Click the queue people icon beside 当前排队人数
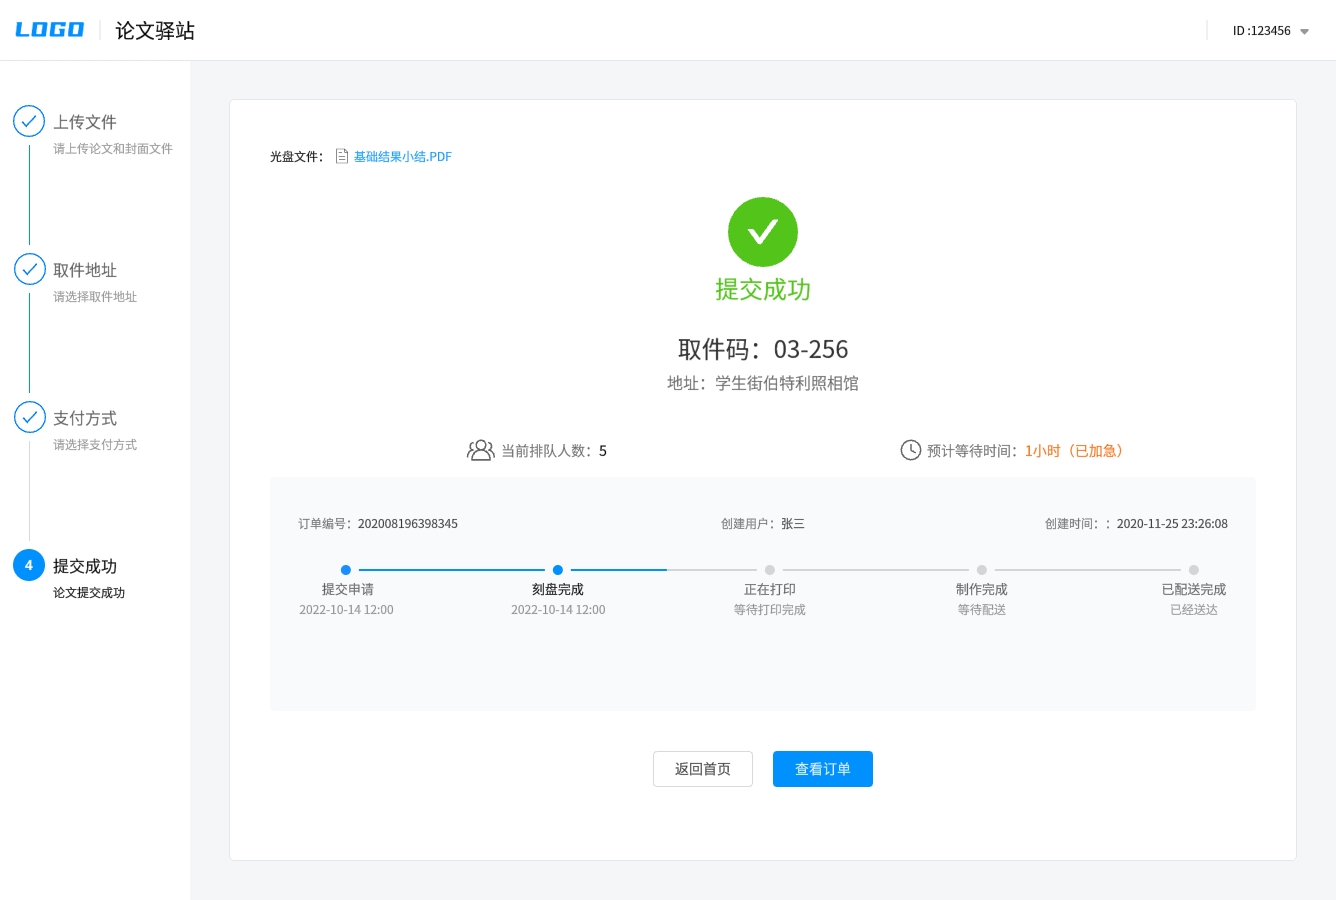The height and width of the screenshot is (900, 1336). [481, 450]
